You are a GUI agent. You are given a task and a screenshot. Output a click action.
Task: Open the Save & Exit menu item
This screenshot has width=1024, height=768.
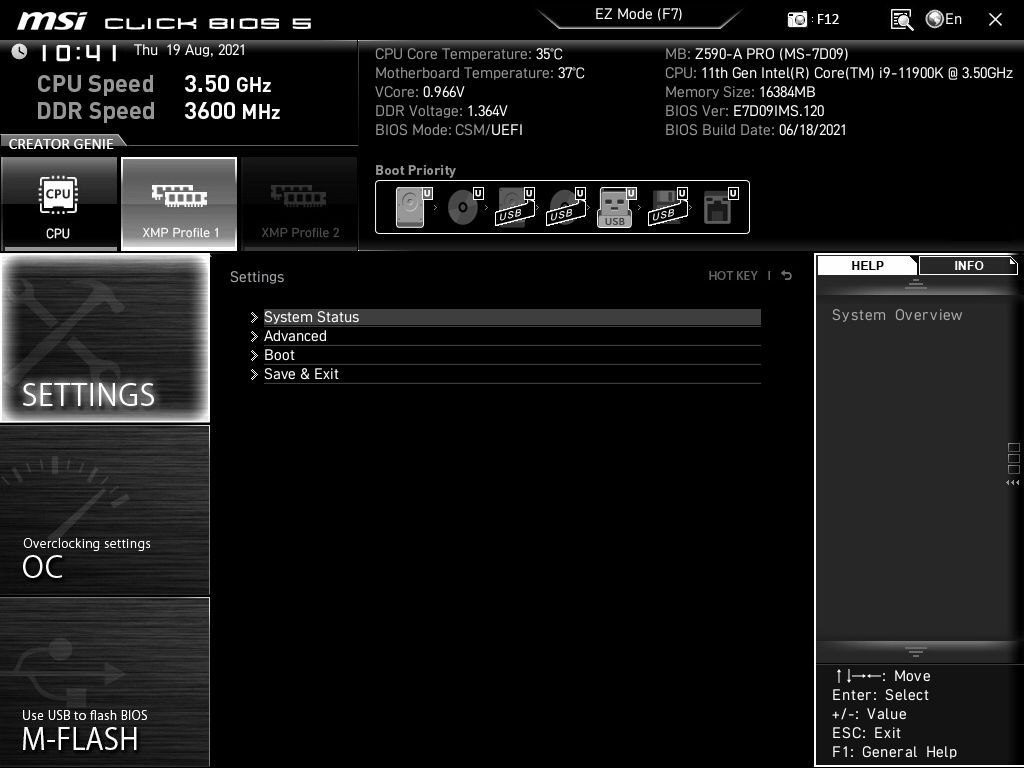(512, 374)
